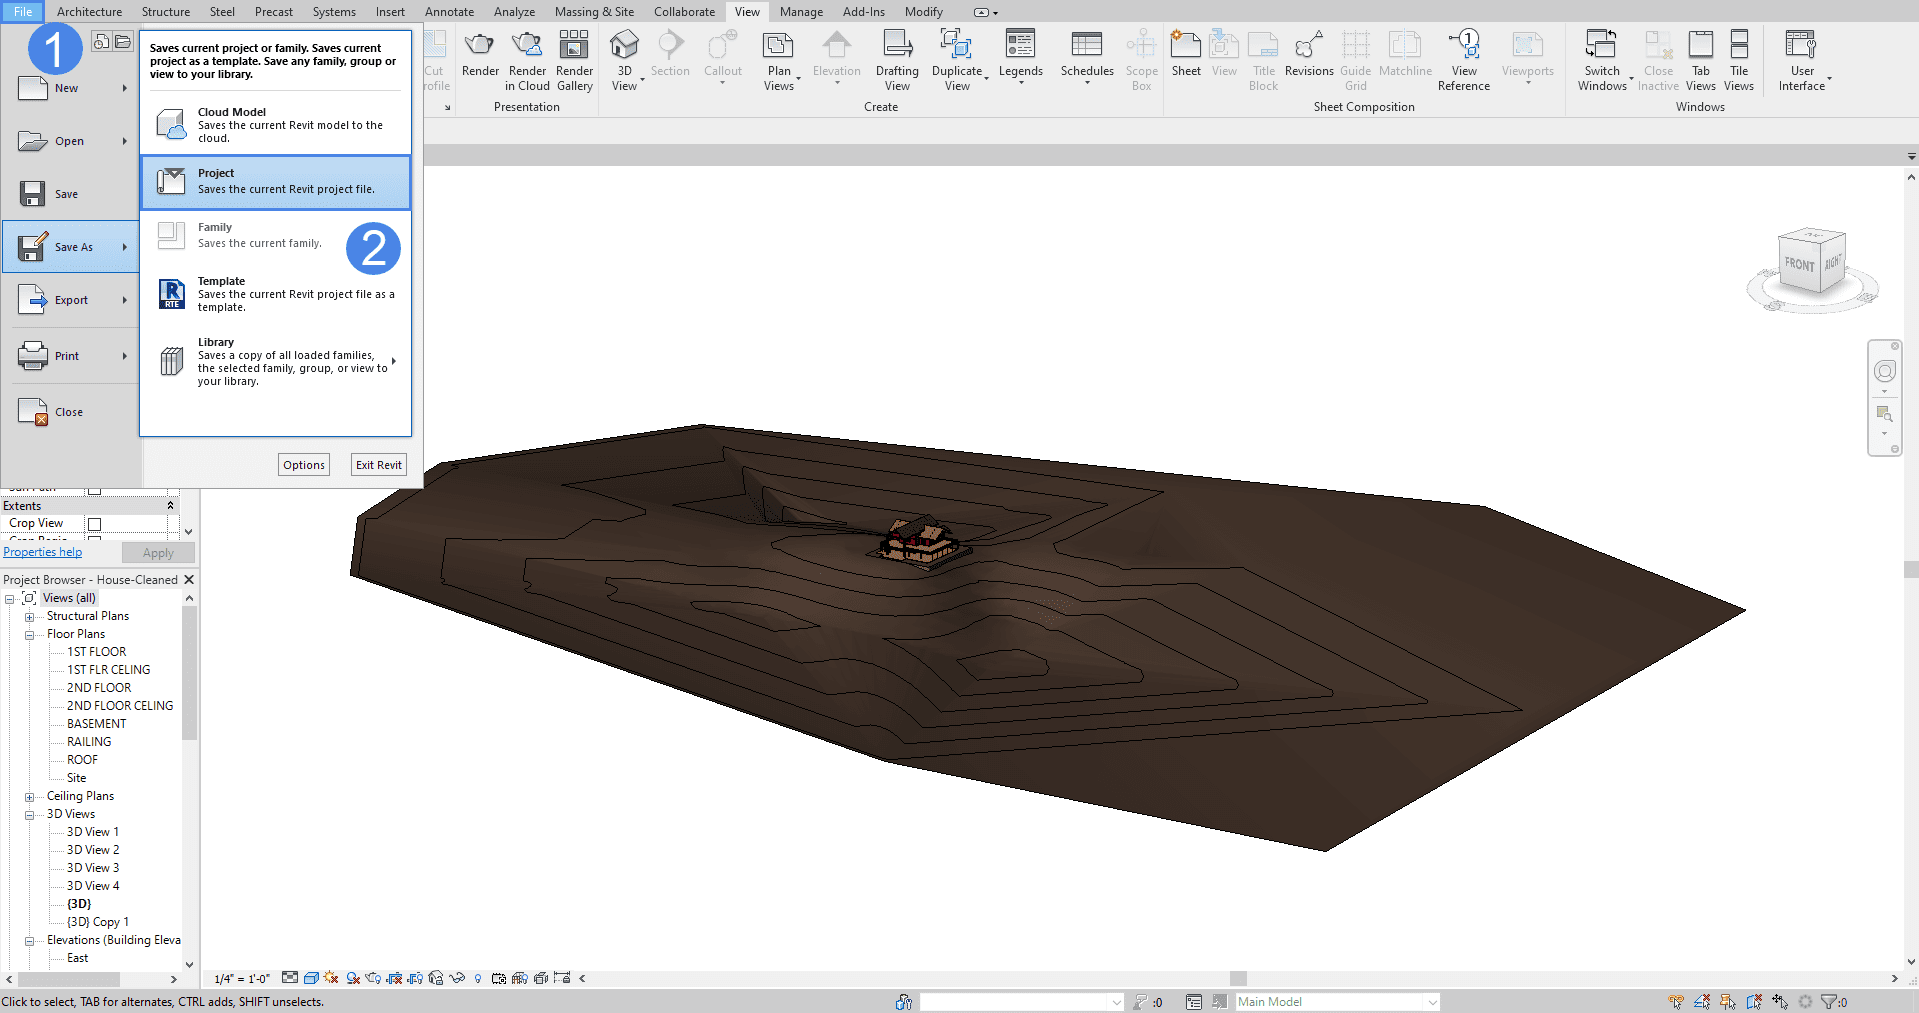Open the Render Gallery tool

tap(574, 46)
